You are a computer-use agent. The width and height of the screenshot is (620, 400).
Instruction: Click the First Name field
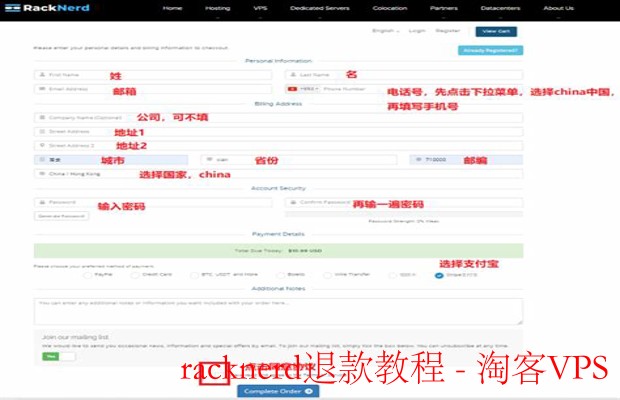[x=153, y=75]
